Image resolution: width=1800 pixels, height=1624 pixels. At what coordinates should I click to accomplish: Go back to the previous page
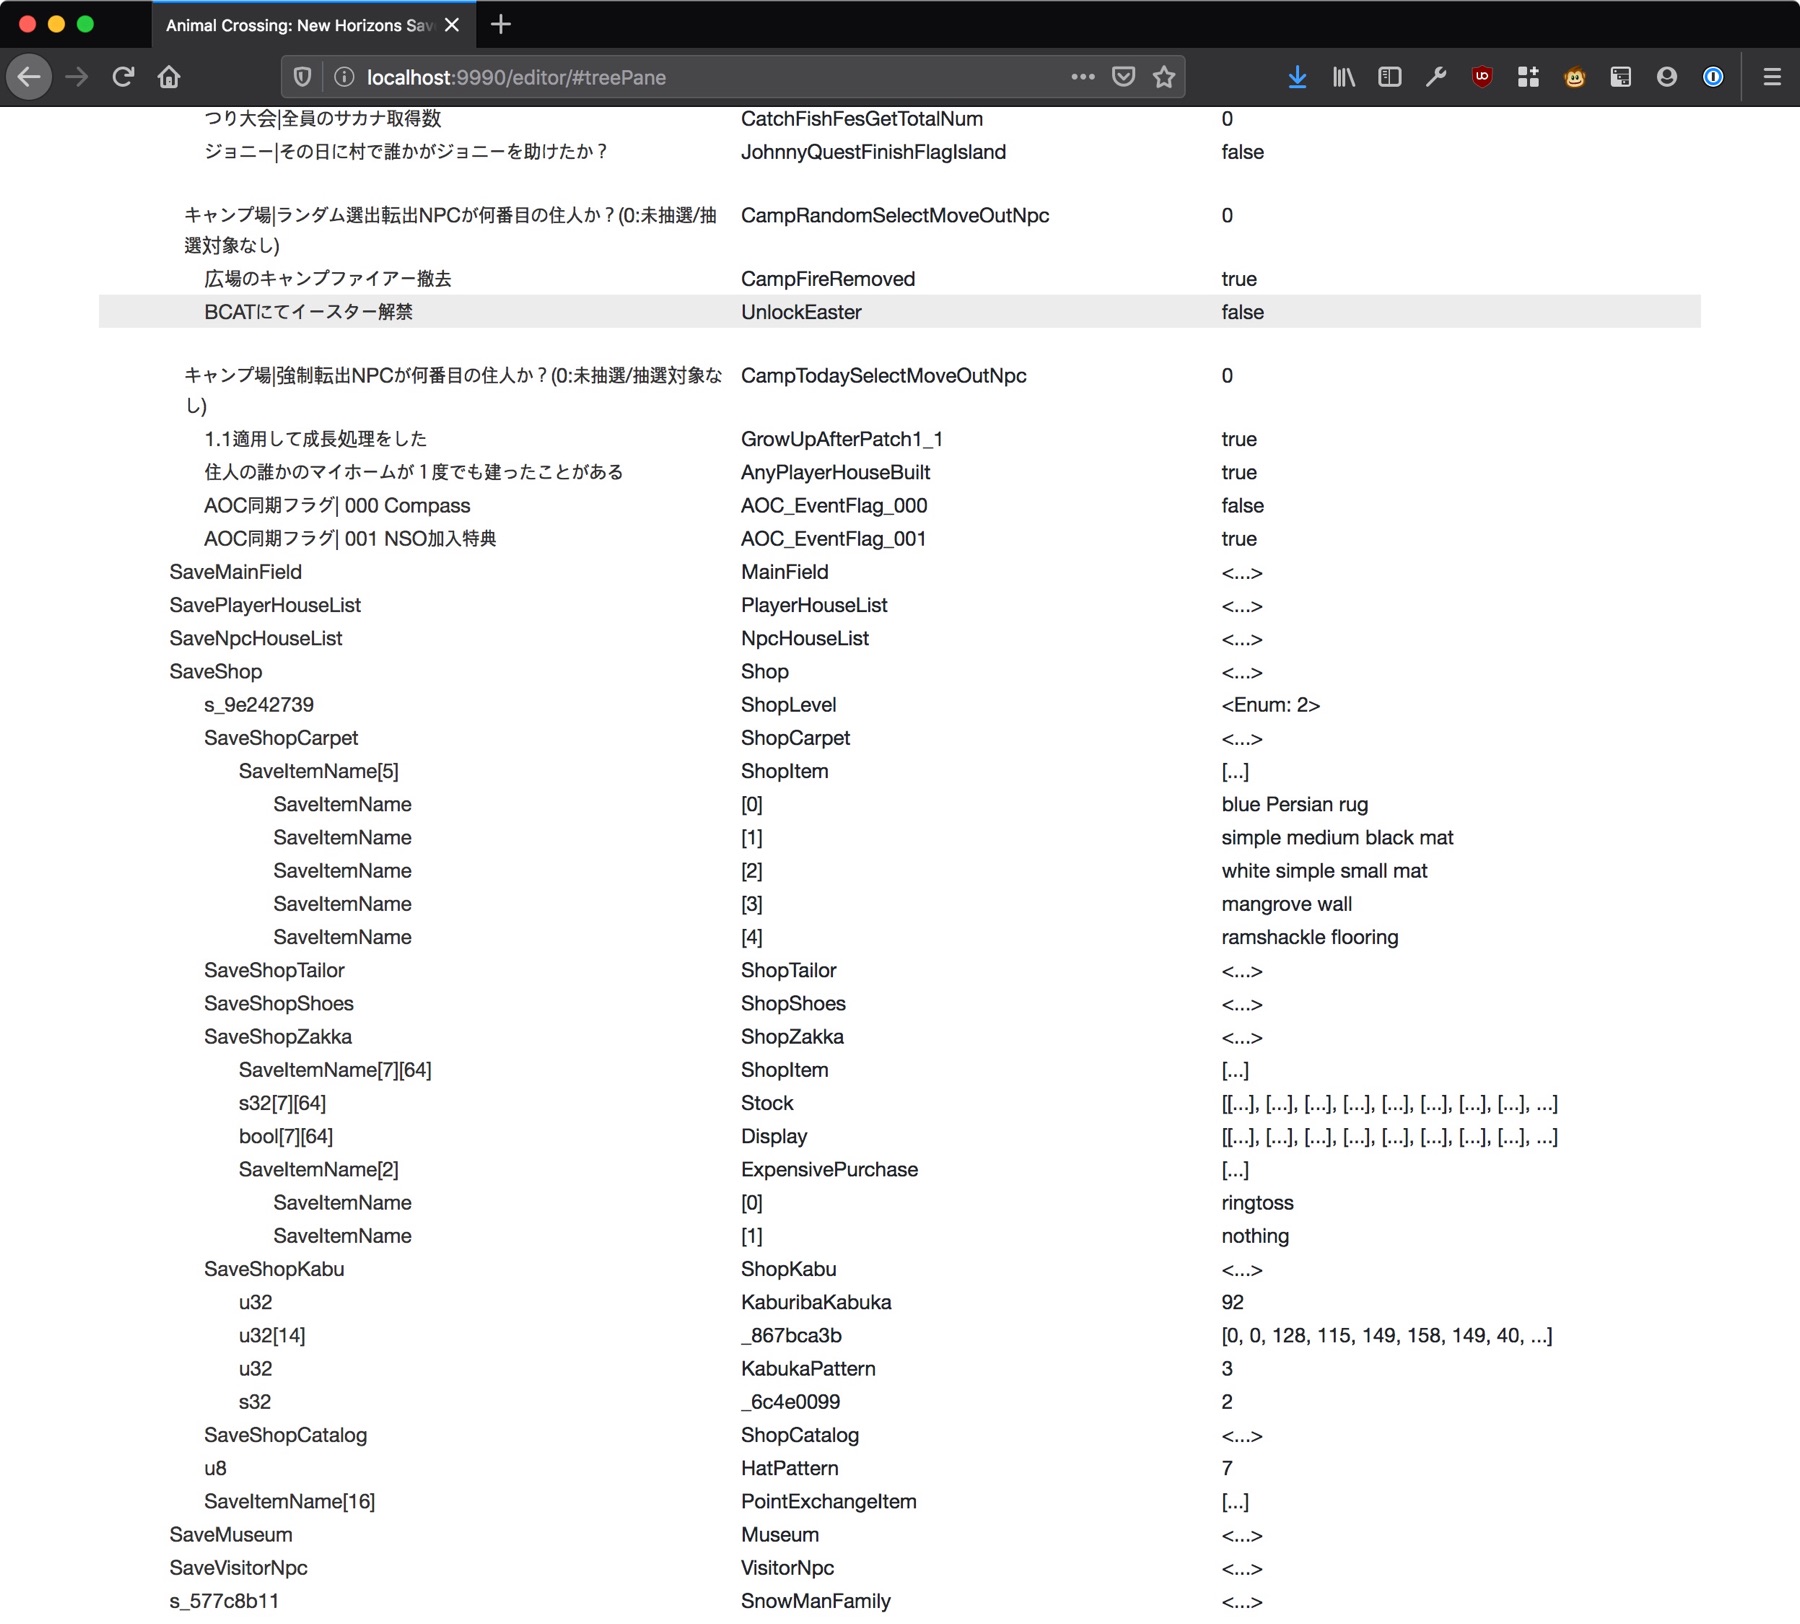tap(29, 77)
